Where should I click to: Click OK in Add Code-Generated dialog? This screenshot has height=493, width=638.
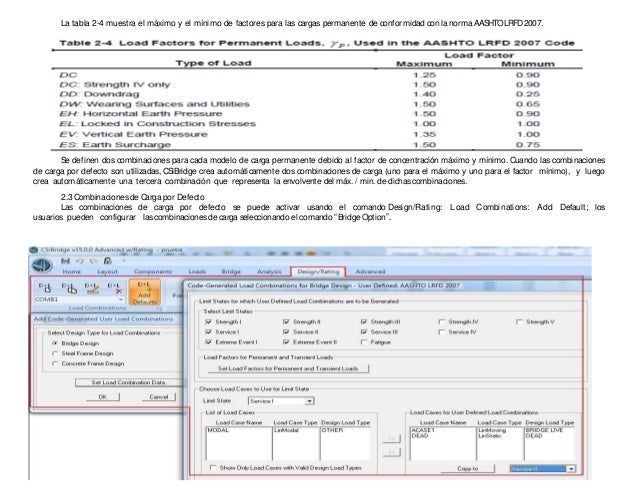[103, 397]
